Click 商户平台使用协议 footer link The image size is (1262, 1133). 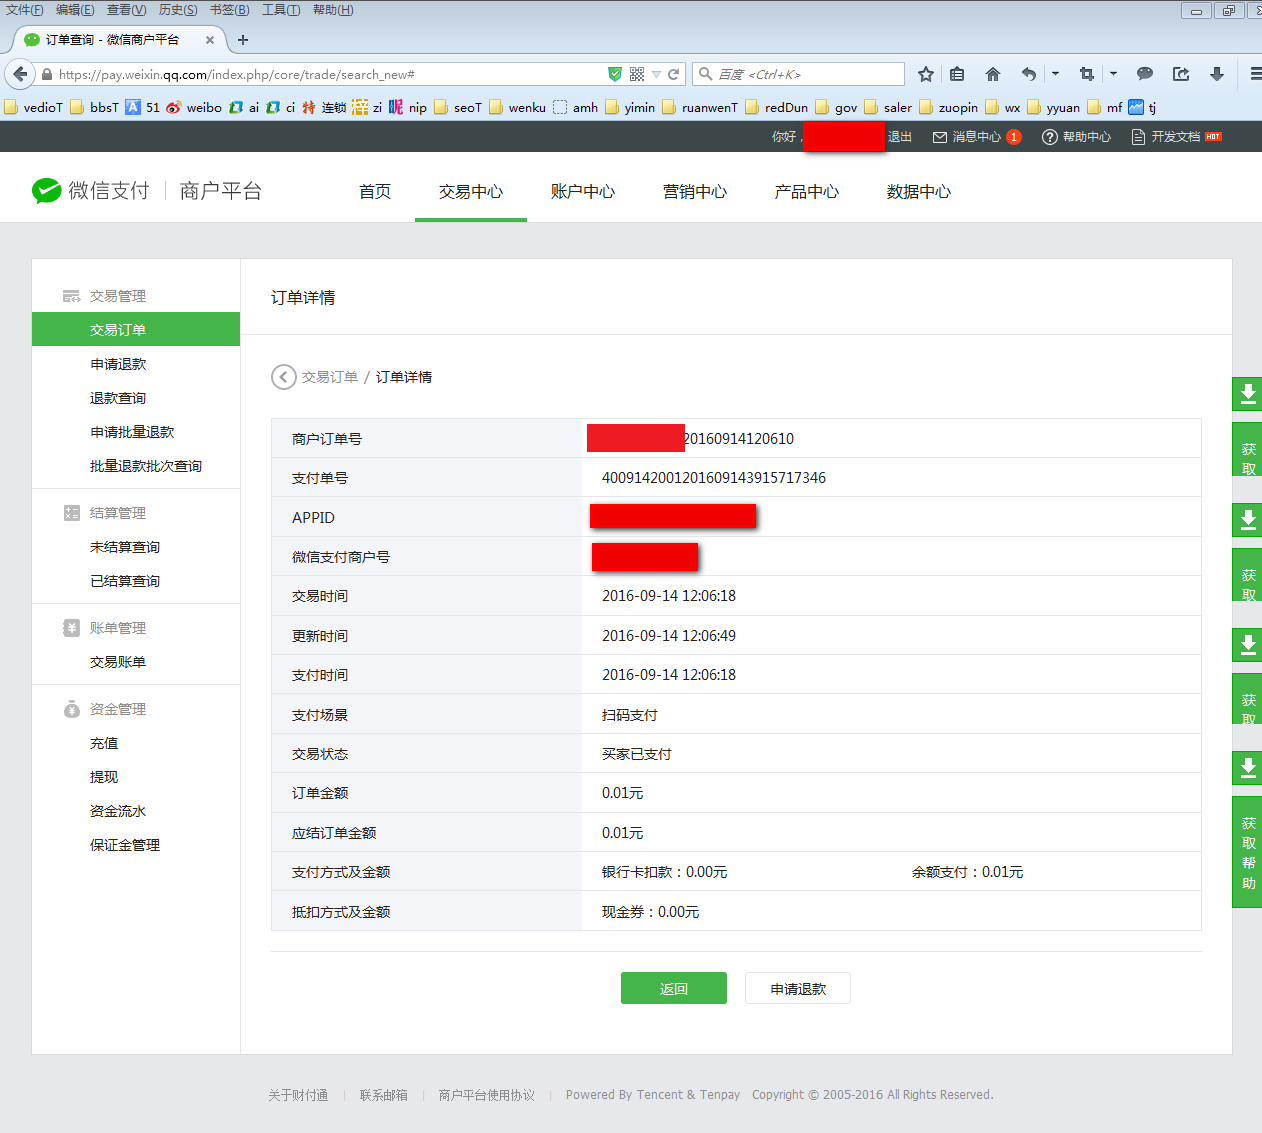[x=487, y=1095]
